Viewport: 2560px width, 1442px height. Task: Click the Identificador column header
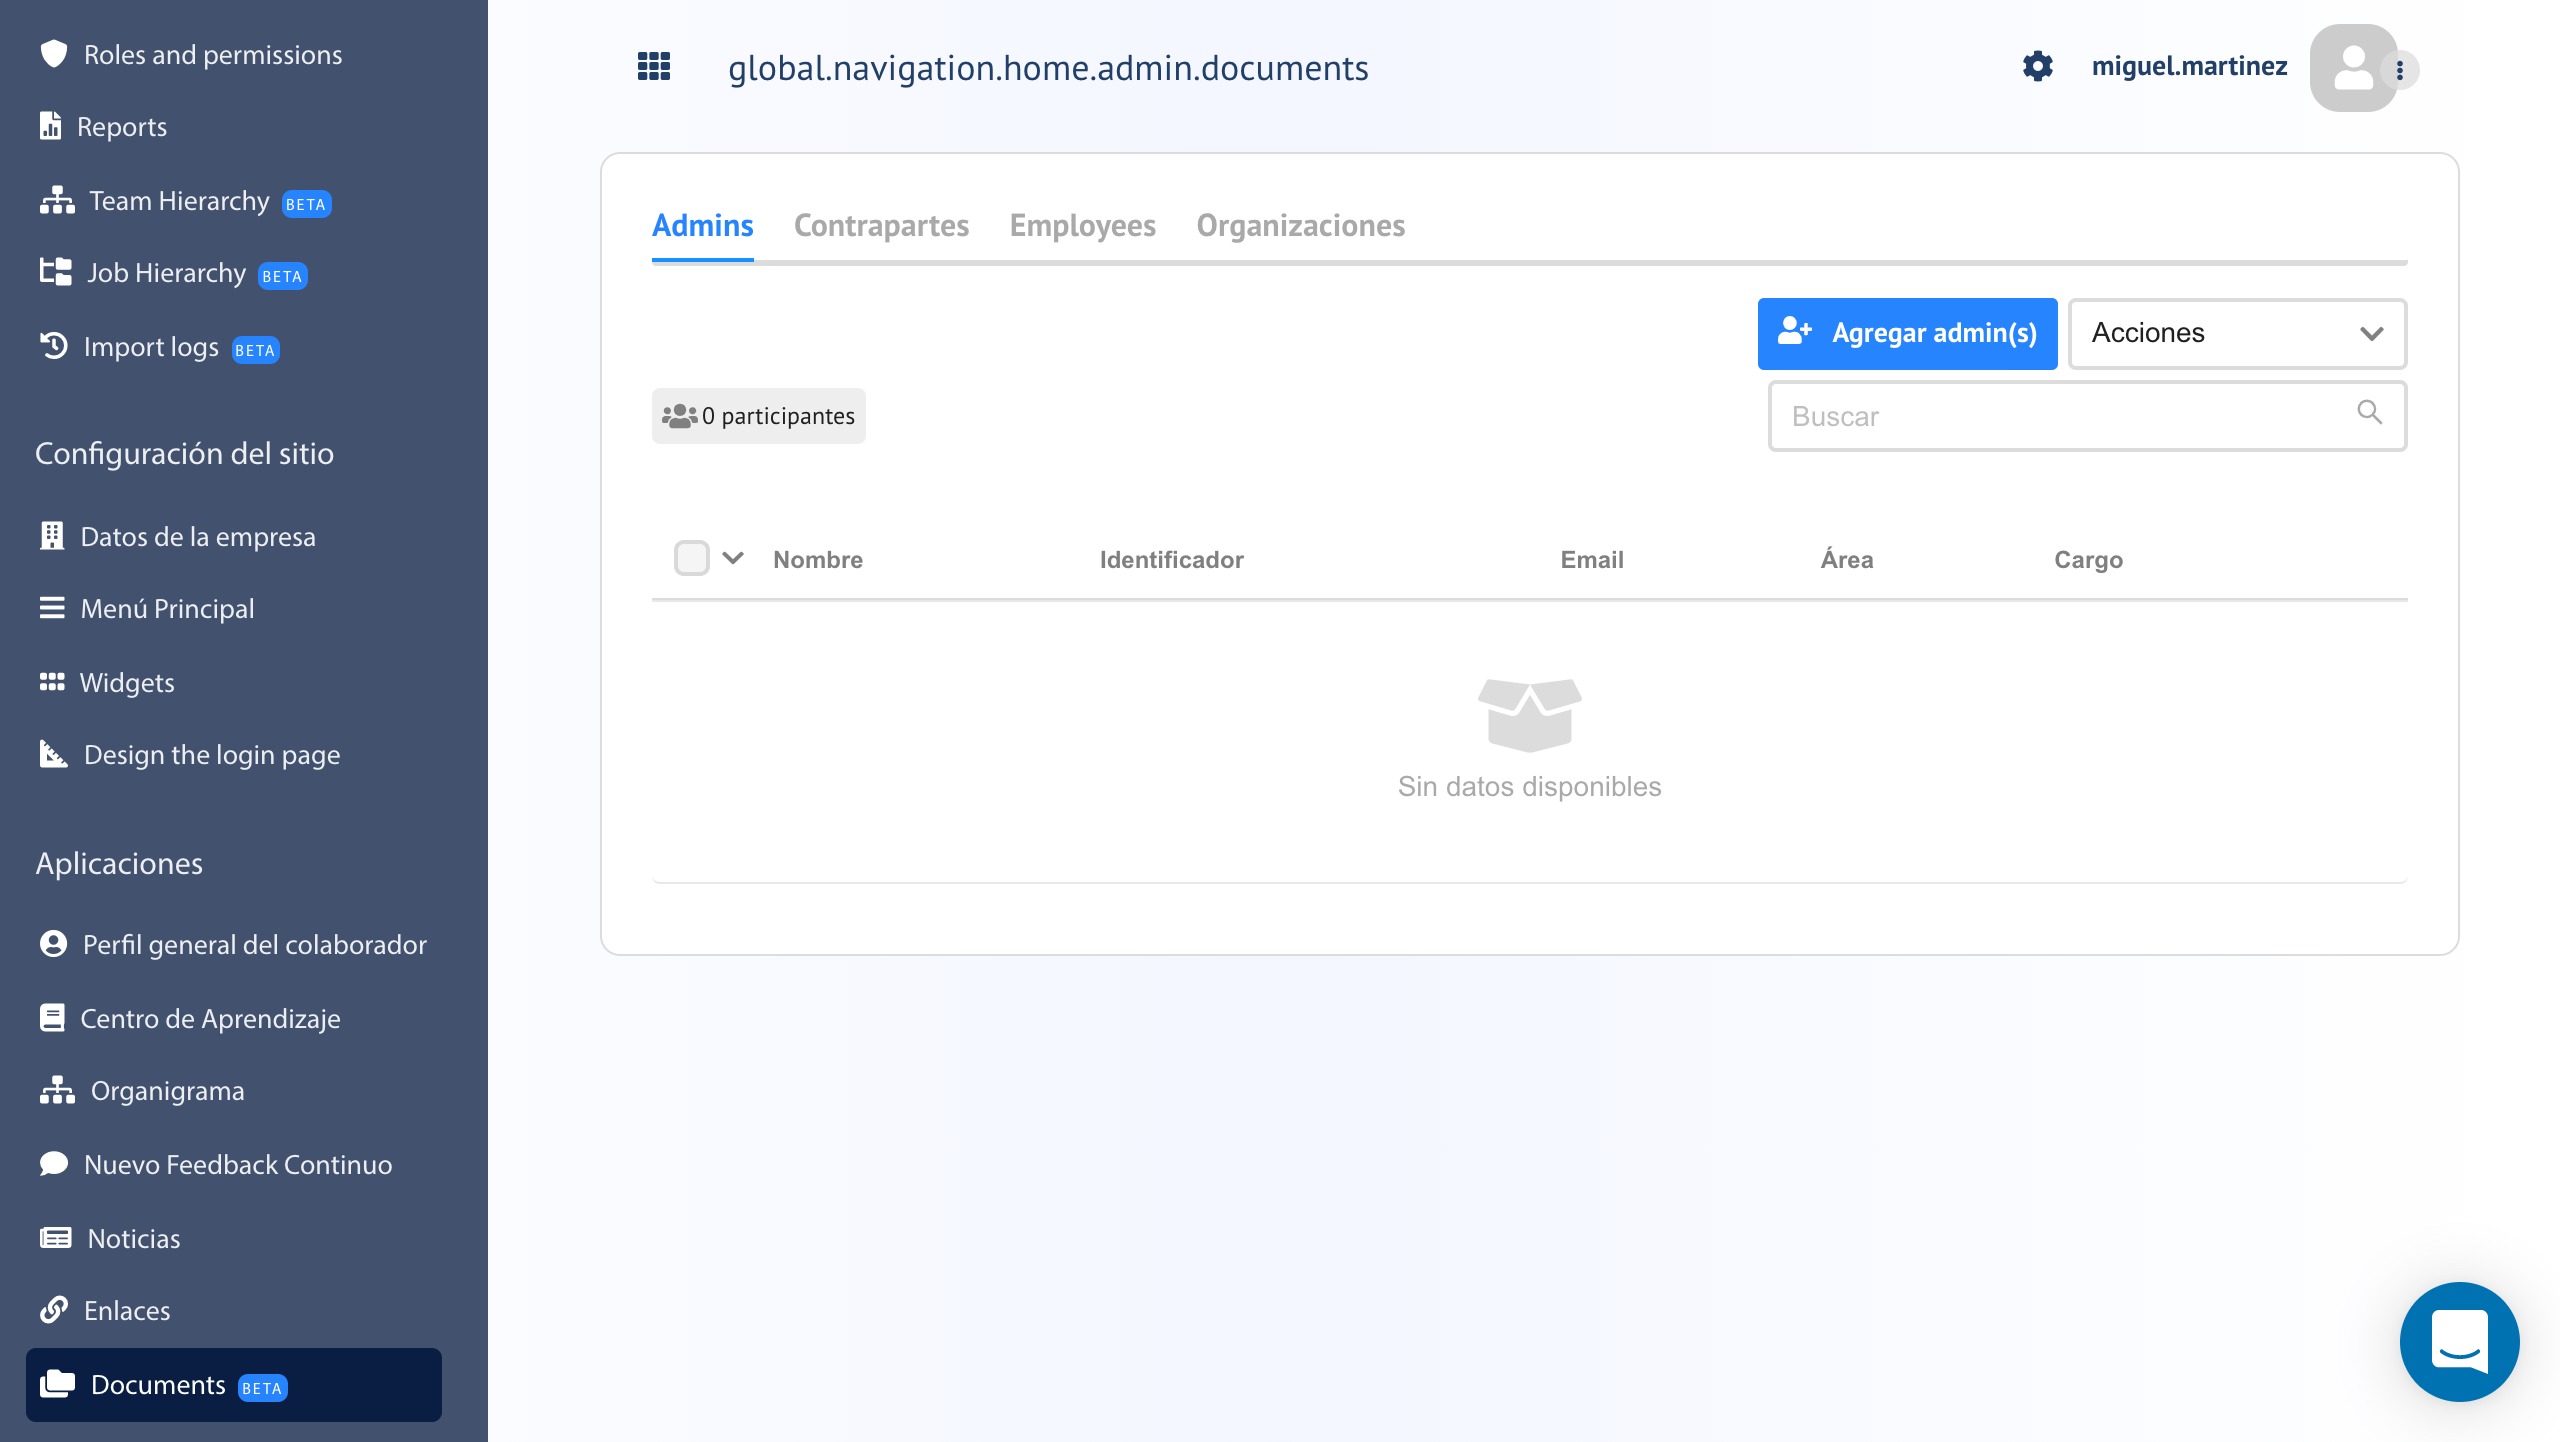[x=1172, y=559]
